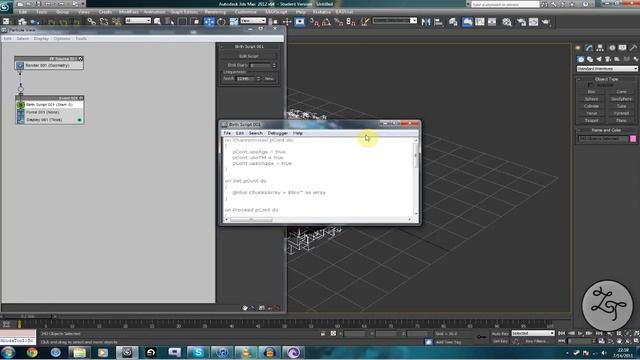Select Birth Script 001 operator in Event
640x360 pixels.
click(x=50, y=105)
